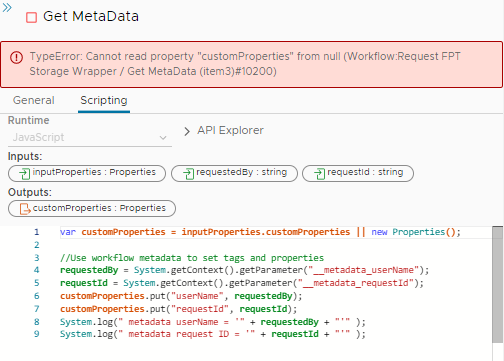The image size is (504, 361).
Task: Click the comment on code line 3
Action: [192, 258]
